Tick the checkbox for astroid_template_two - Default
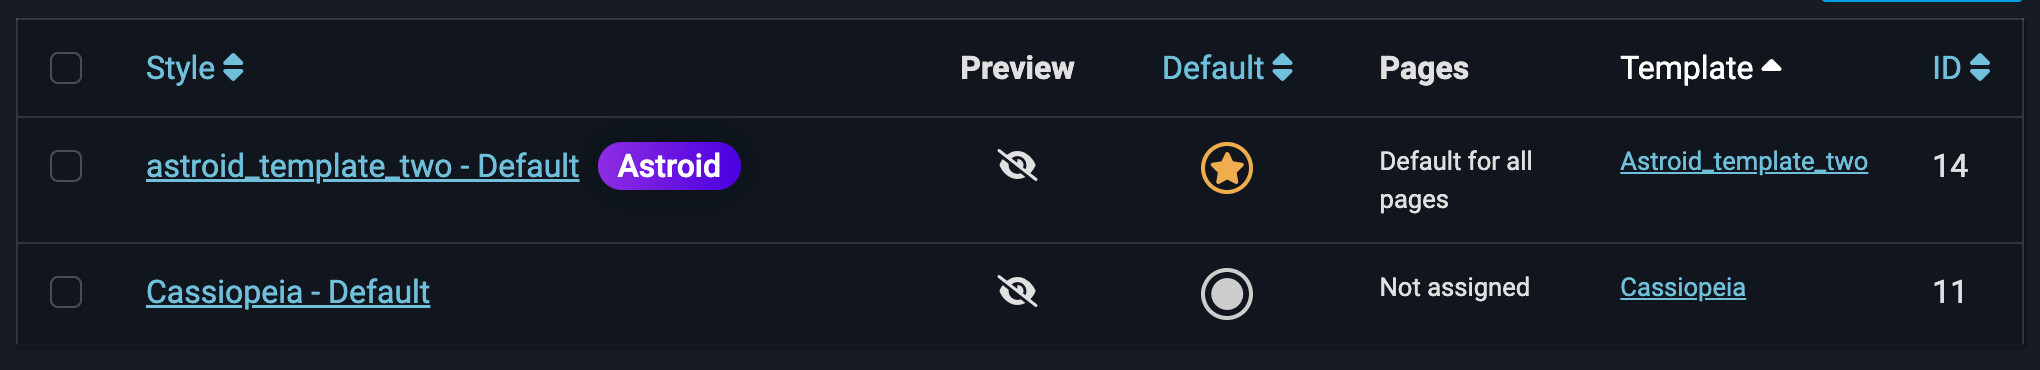The image size is (2040, 370). 66,166
